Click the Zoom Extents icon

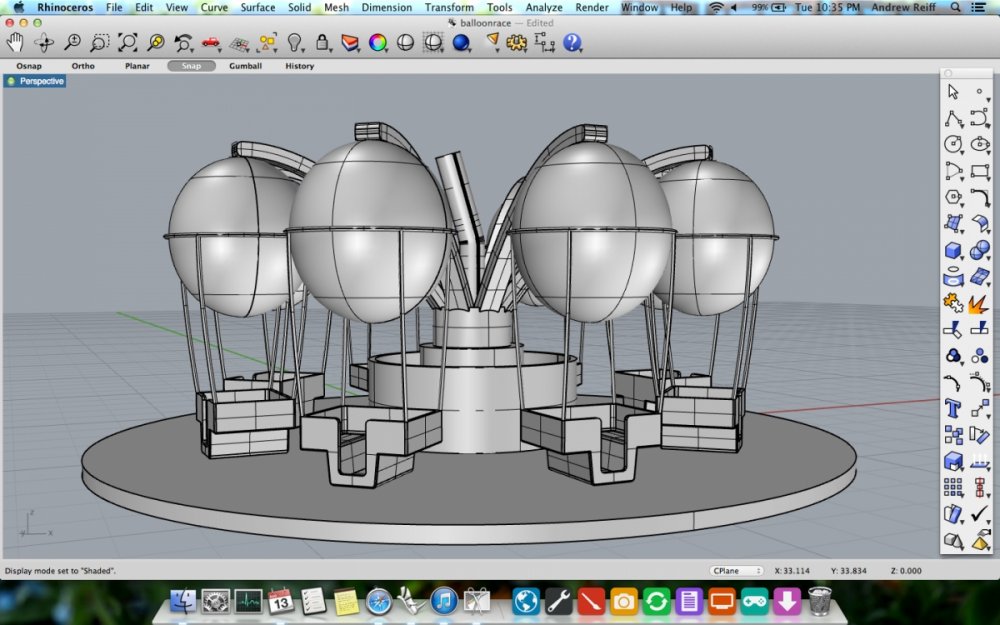[128, 42]
